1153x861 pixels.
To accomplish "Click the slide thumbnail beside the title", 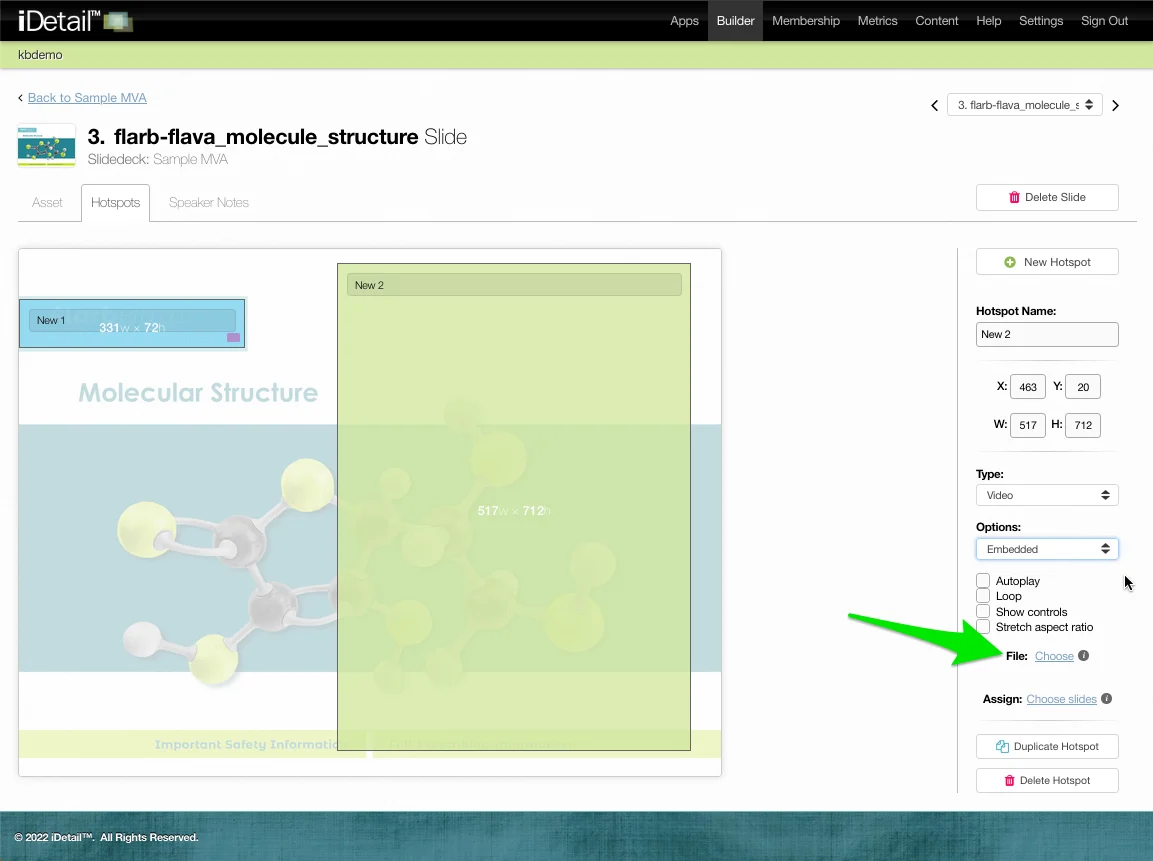I will [x=46, y=146].
